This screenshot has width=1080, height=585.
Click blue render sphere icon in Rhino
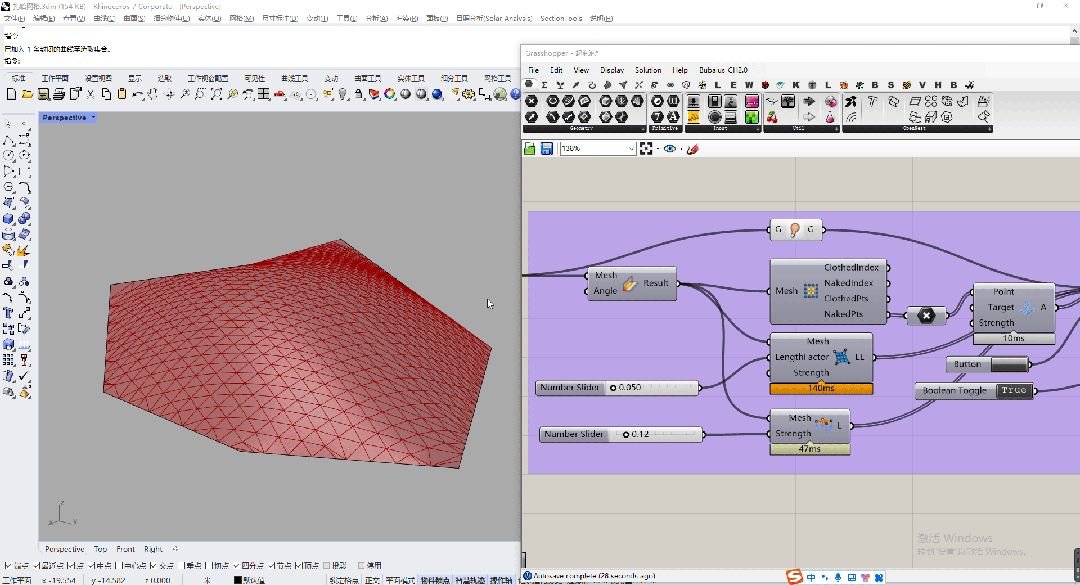[x=437, y=94]
